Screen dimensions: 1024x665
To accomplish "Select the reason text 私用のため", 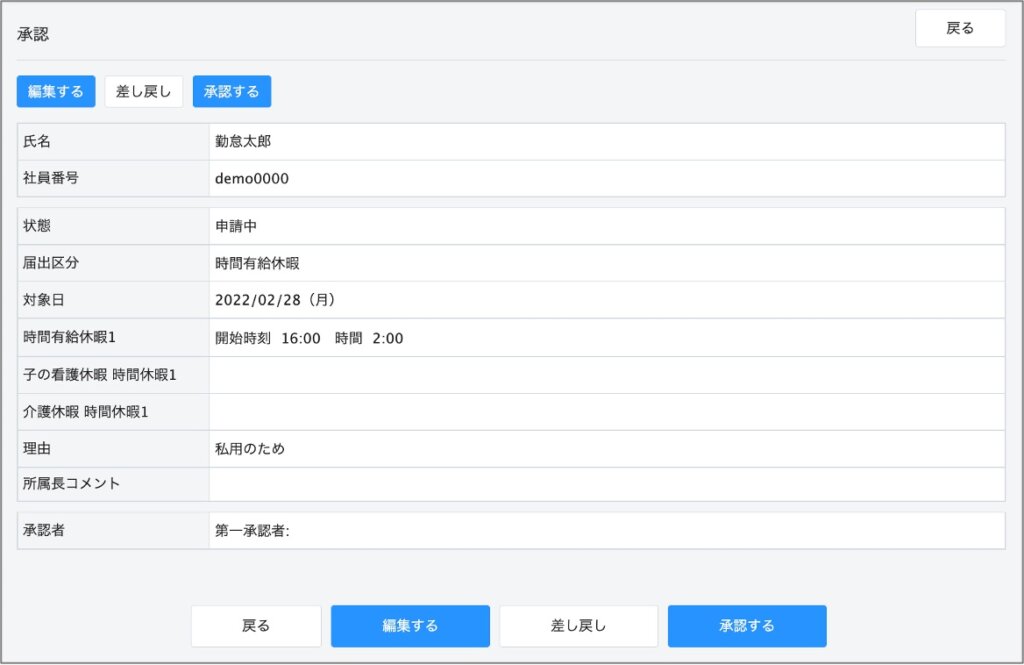I will click(250, 449).
